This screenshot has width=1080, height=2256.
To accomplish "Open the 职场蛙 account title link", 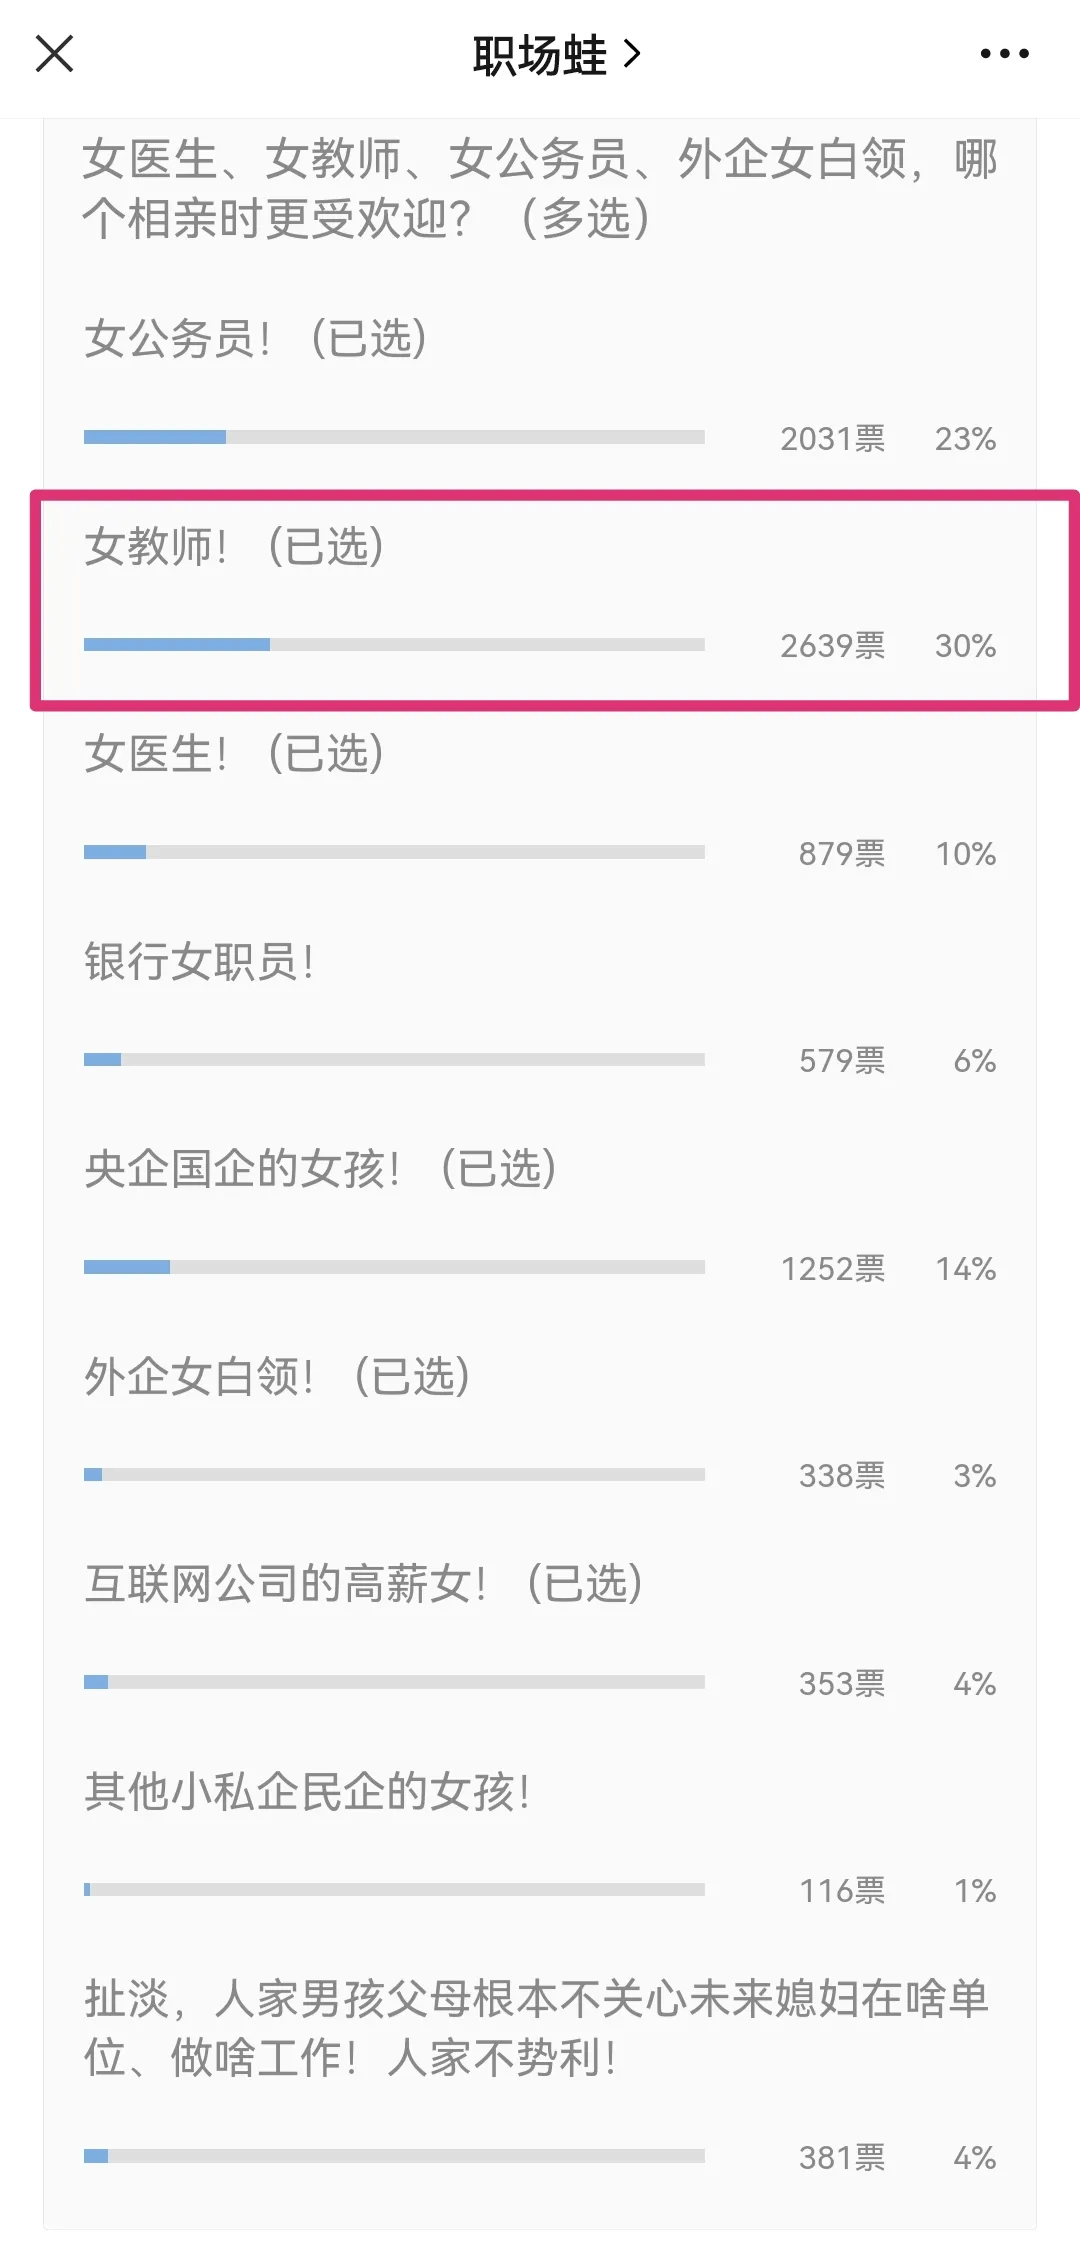I will pyautogui.click(x=539, y=55).
